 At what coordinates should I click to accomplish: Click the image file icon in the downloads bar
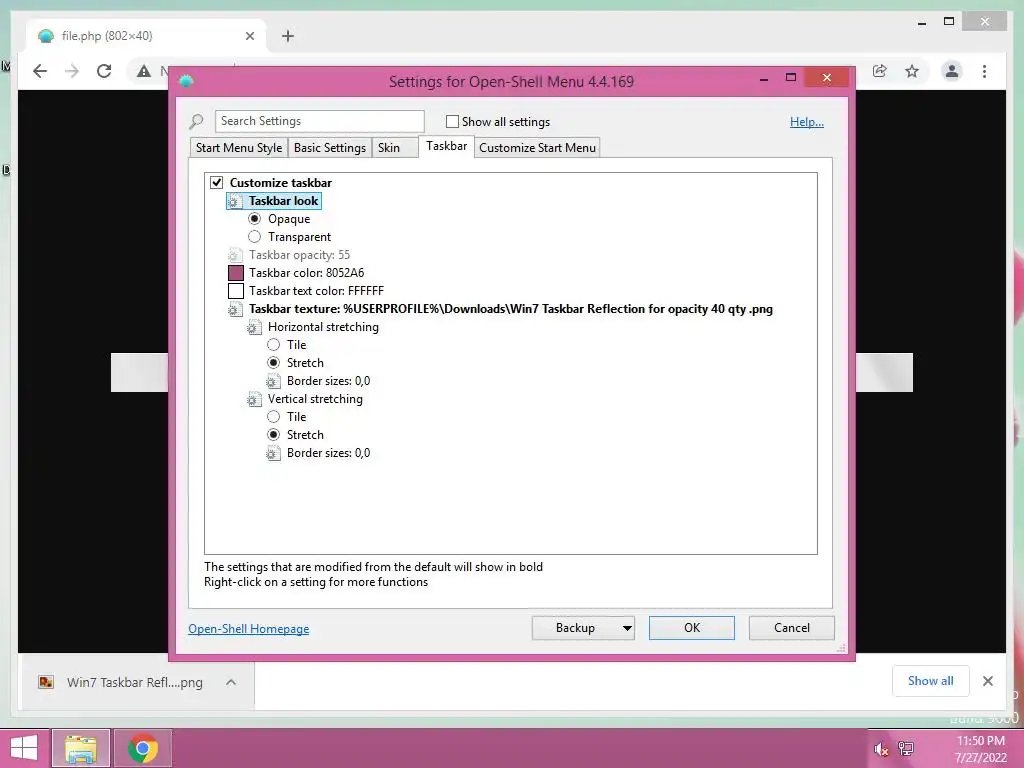(x=46, y=682)
